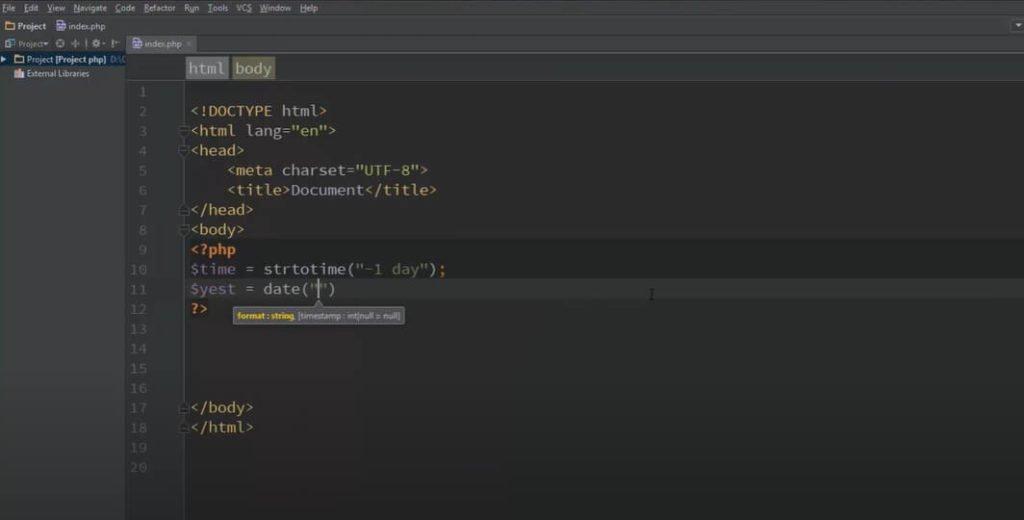Open the Navigate menu
Screen dimensions: 1024x520
(90, 8)
